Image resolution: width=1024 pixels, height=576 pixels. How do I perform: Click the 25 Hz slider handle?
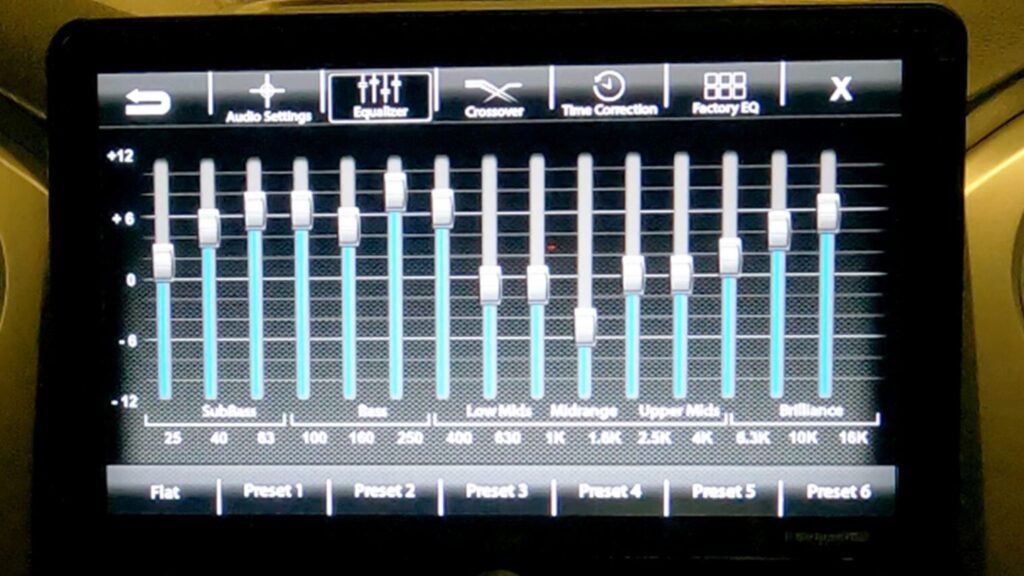[163, 261]
